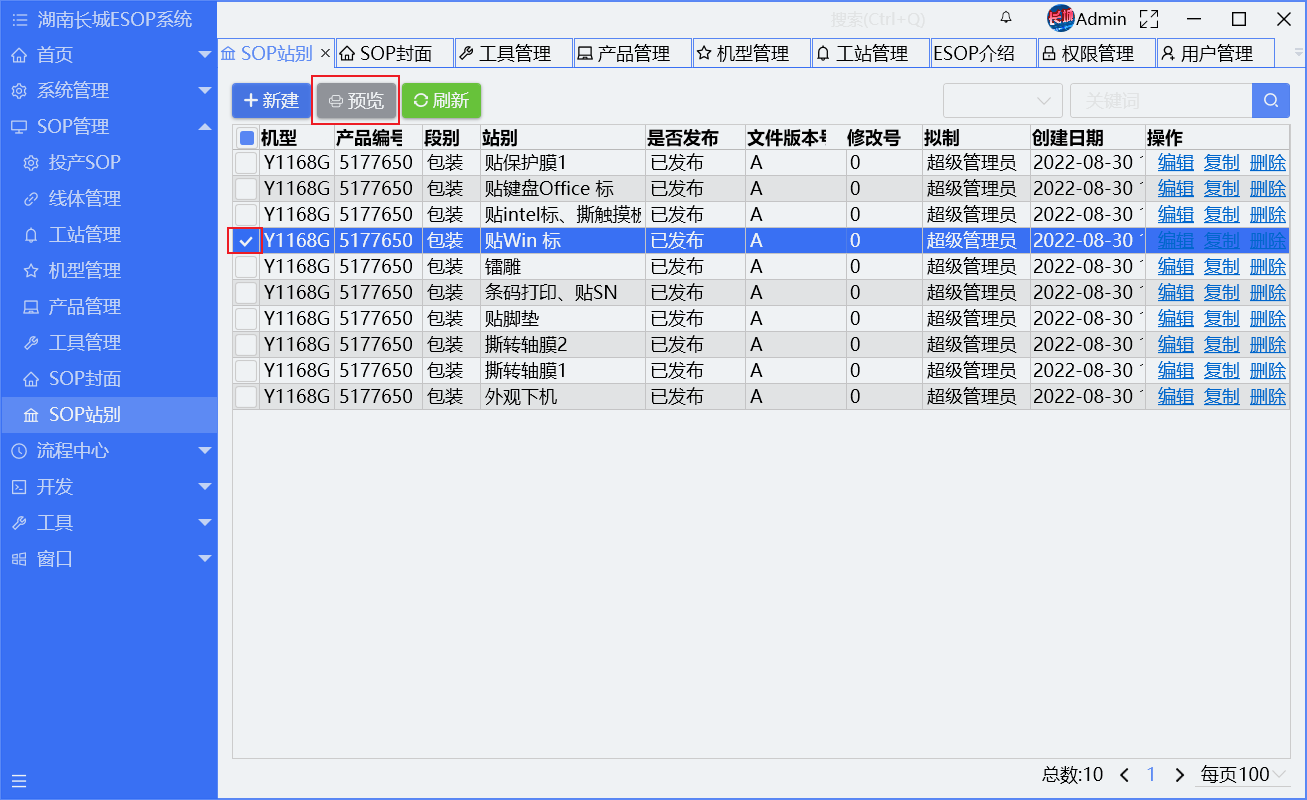Expand 首页 menu in sidebar
Image resolution: width=1307 pixels, height=800 pixels.
point(108,54)
